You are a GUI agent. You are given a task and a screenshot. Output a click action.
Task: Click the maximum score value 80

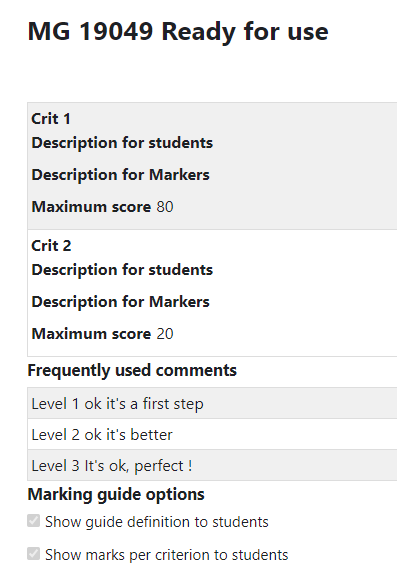[x=165, y=207]
